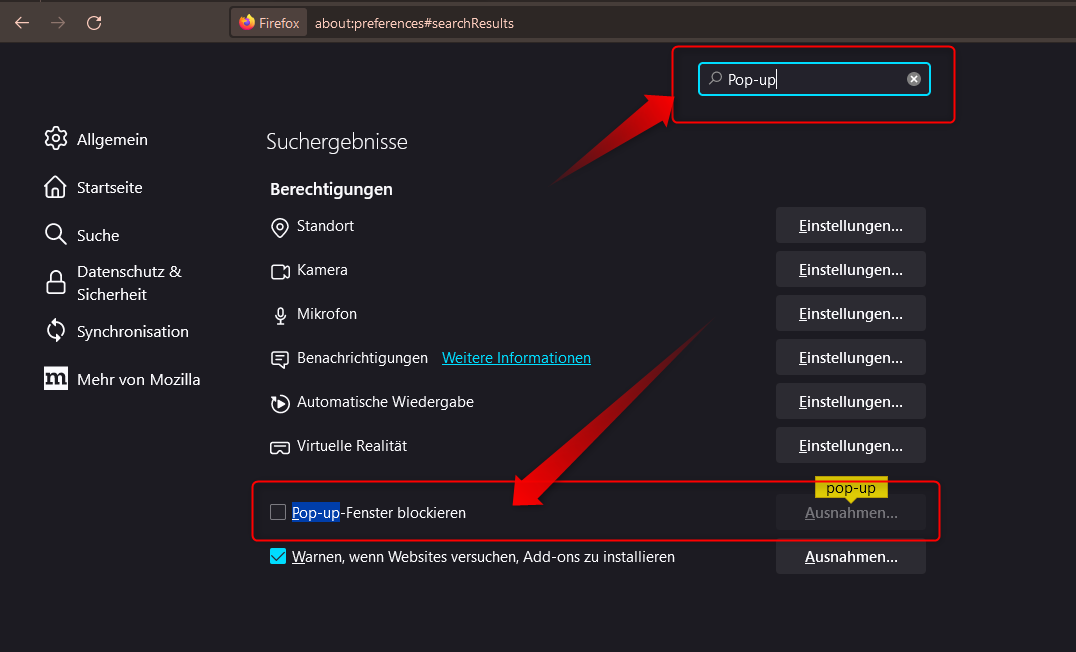Click the Suchergebnisse heading
The height and width of the screenshot is (652, 1076).
(x=337, y=141)
